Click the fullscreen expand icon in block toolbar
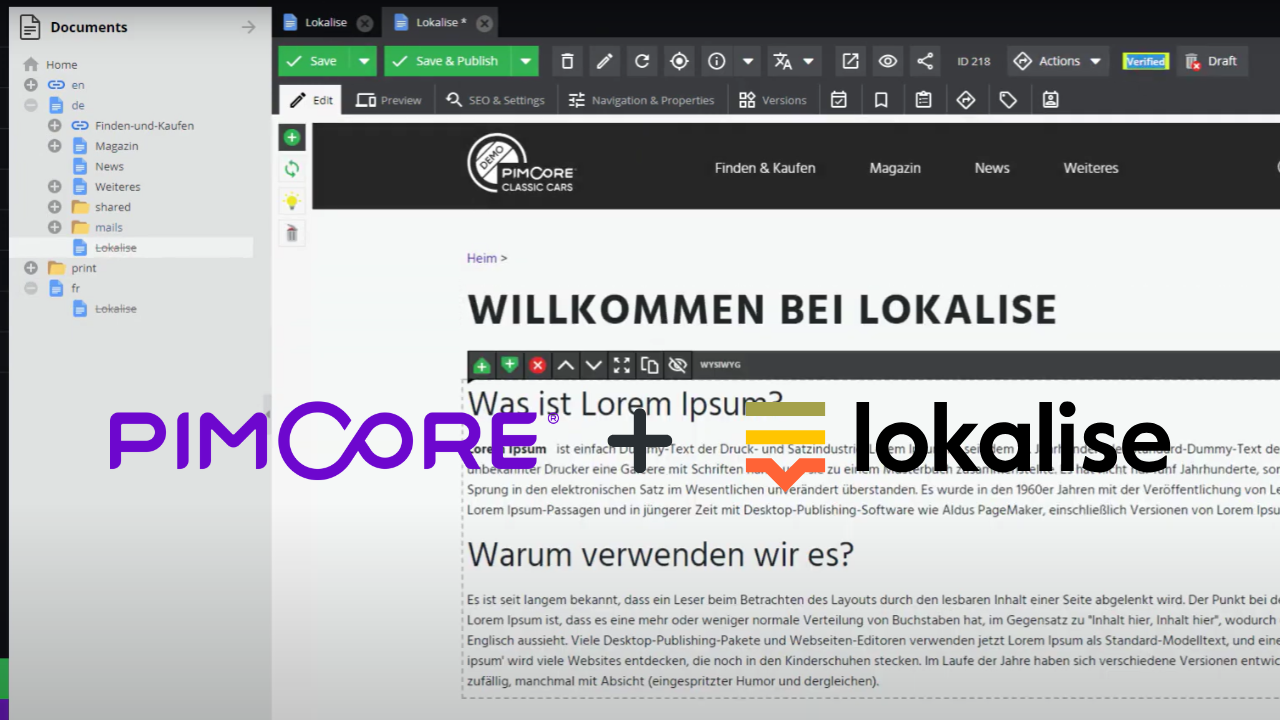 click(x=621, y=365)
